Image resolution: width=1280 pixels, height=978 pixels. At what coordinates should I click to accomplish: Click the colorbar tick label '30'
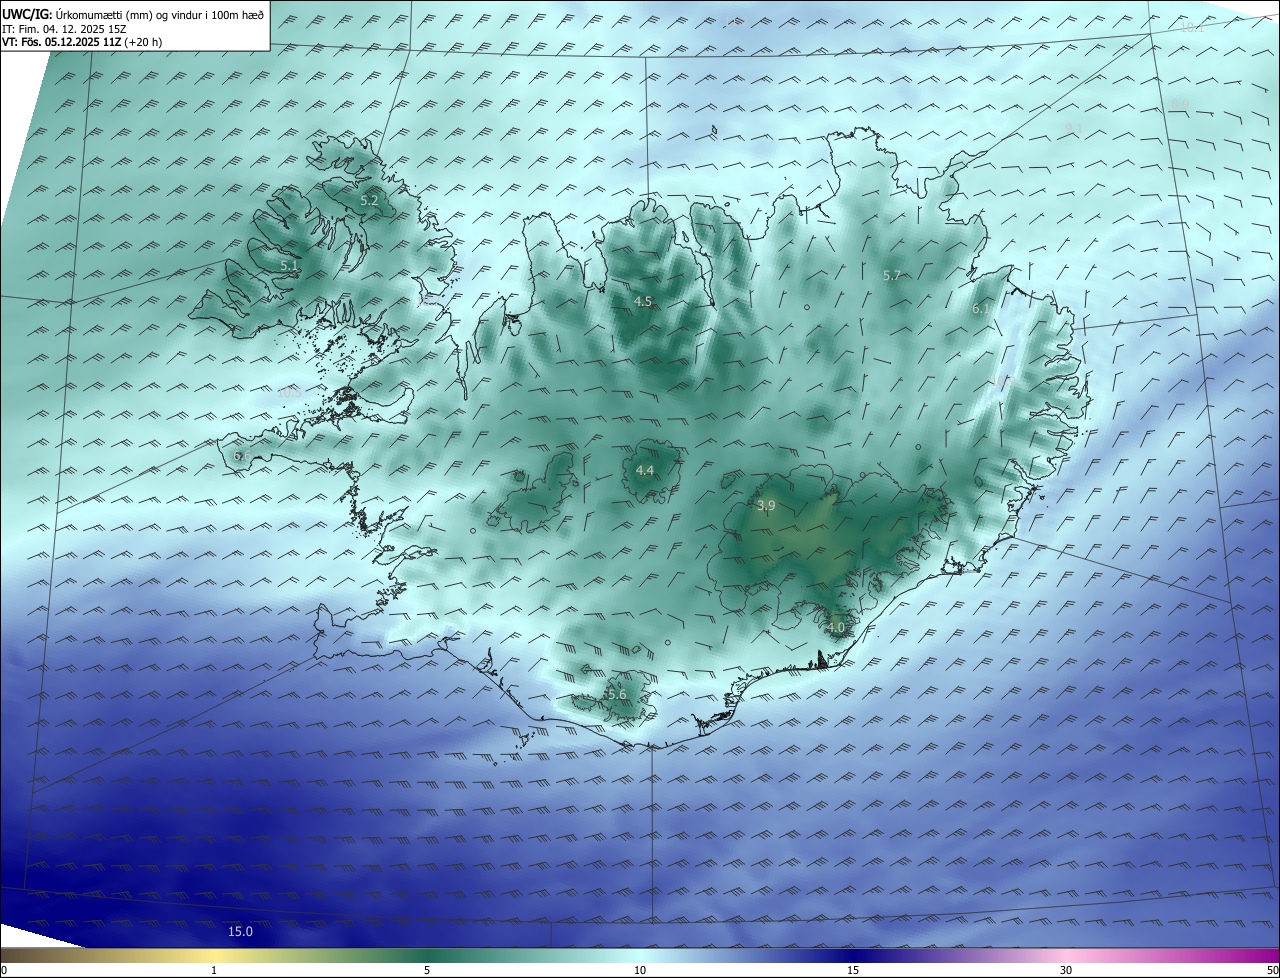click(x=1066, y=970)
